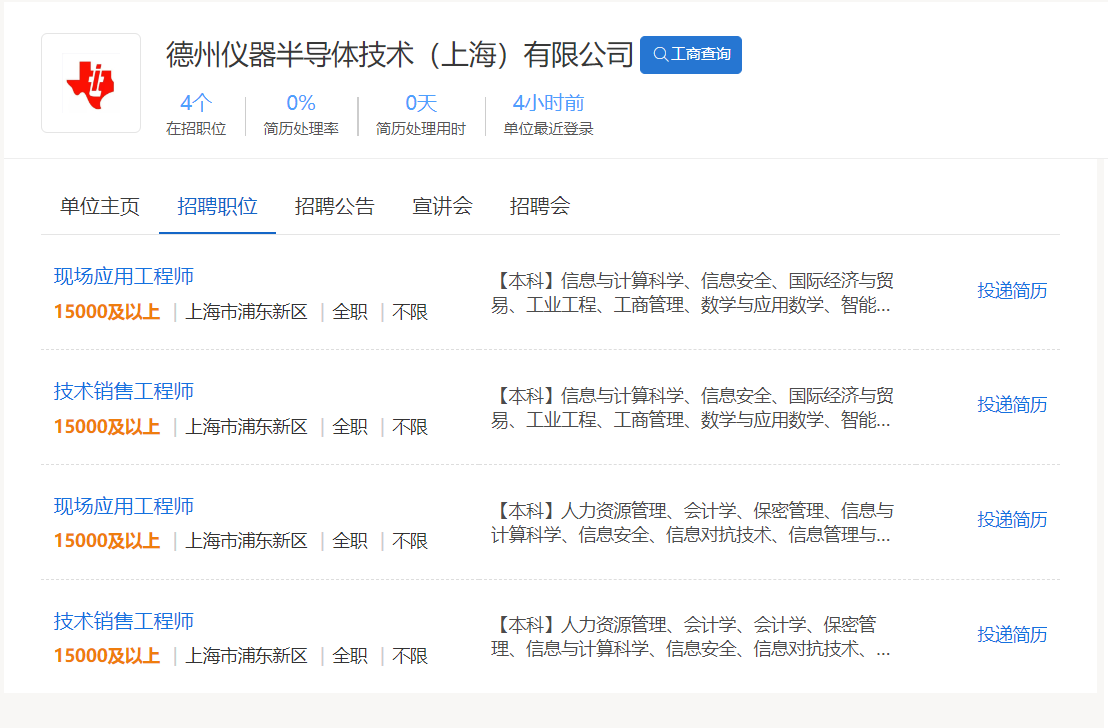Open the last 技术销售工程师 job listing
The height and width of the screenshot is (728, 1108).
pos(124,621)
